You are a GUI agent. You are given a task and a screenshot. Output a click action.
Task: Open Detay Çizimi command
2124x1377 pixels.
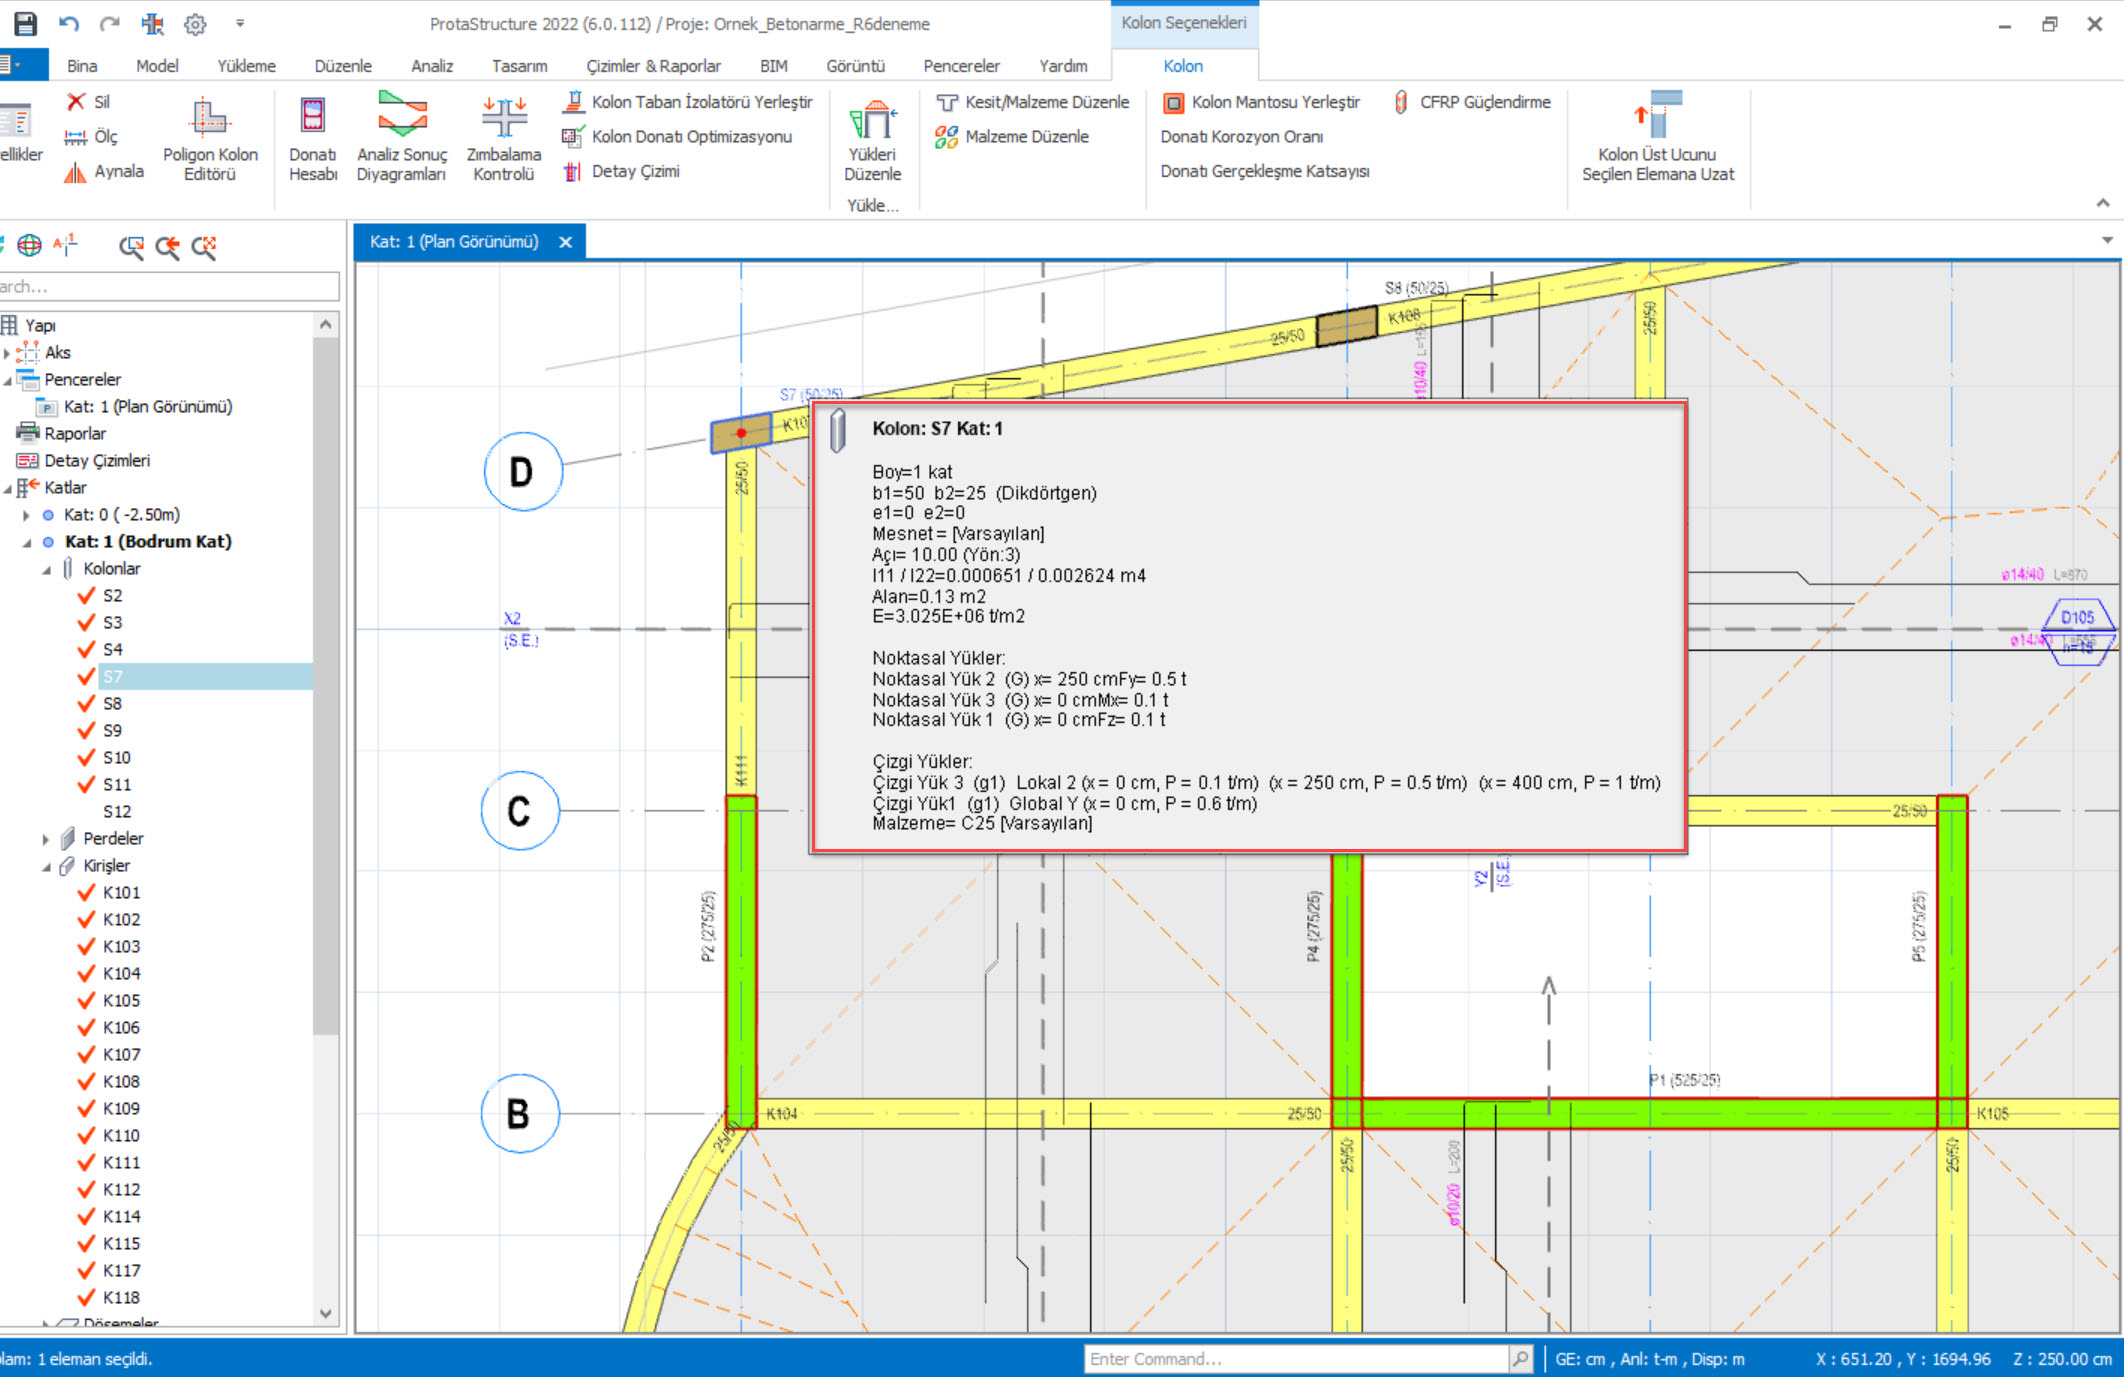tap(622, 171)
